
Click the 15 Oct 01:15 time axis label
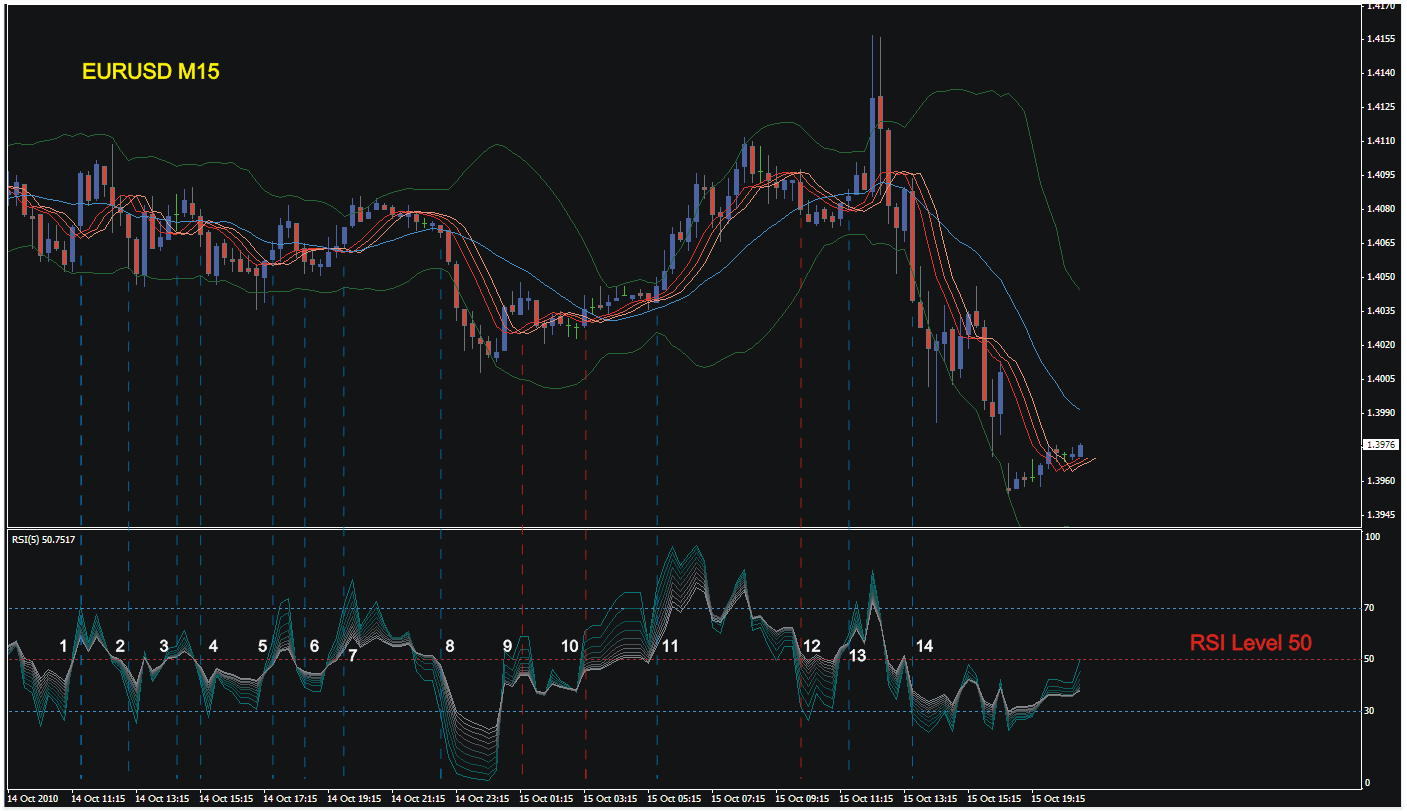tap(546, 799)
